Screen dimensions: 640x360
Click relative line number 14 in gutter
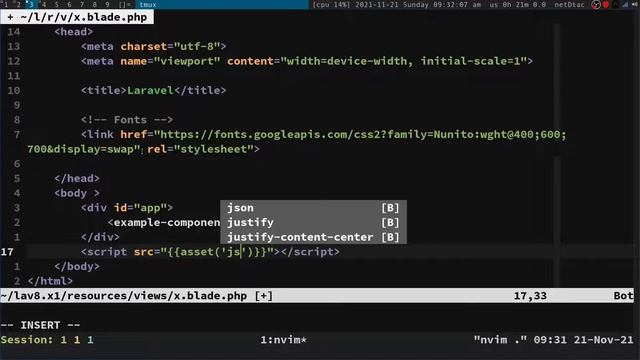coord(13,32)
